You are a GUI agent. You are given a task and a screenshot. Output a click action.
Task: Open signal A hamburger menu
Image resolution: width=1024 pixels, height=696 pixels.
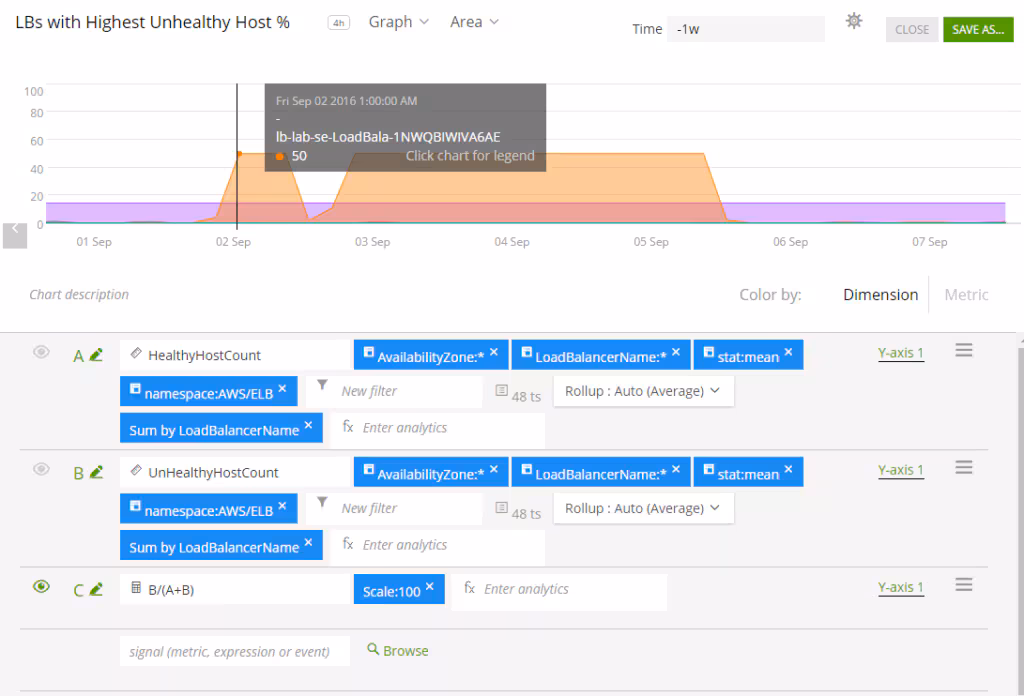pos(963,350)
